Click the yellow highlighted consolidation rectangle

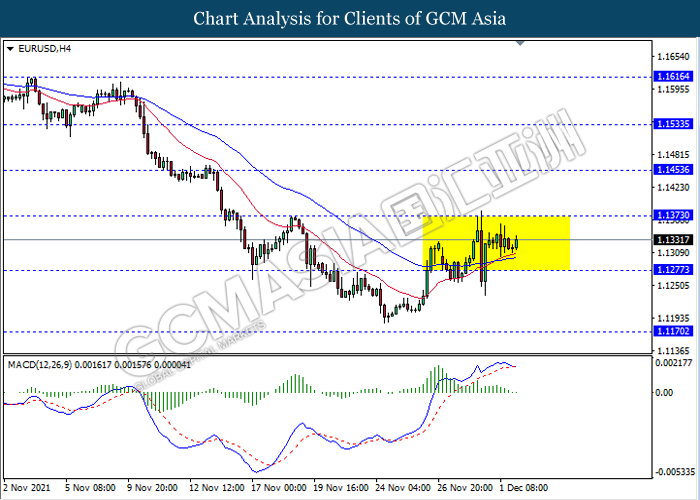pyautogui.click(x=496, y=243)
